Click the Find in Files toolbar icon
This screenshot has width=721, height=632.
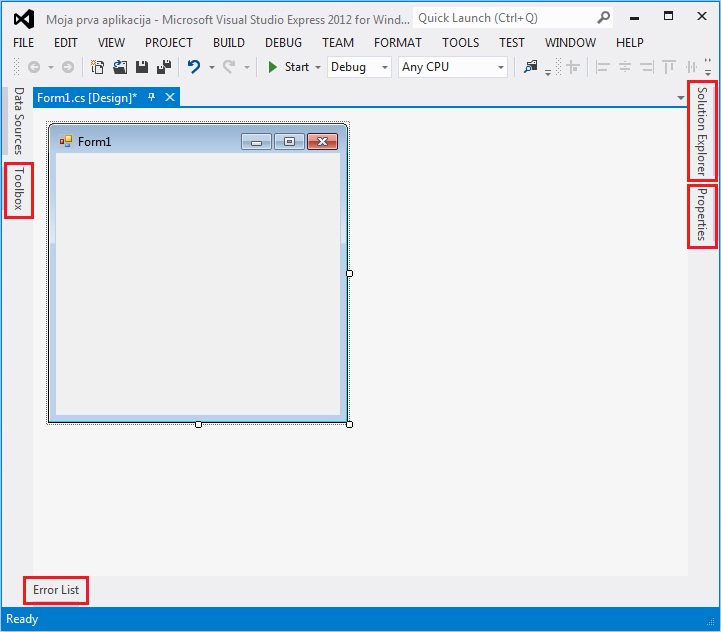coord(530,67)
